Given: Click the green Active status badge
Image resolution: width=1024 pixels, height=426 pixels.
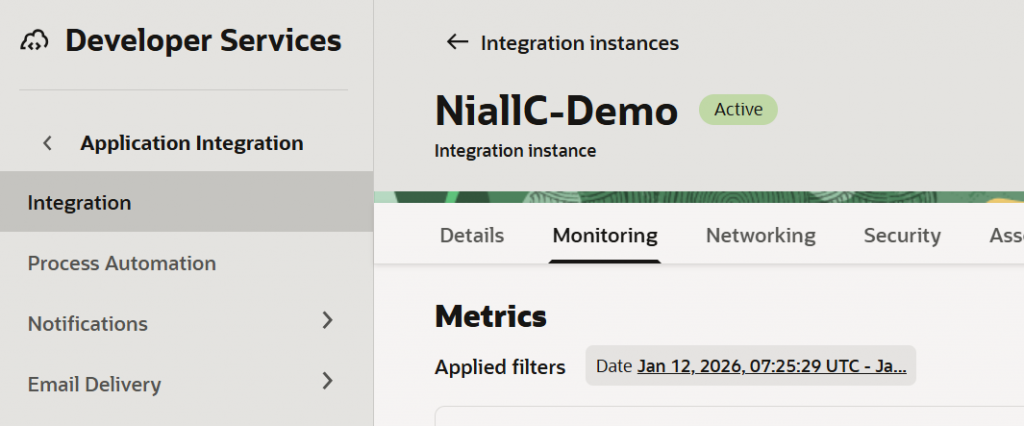Looking at the screenshot, I should tap(738, 110).
